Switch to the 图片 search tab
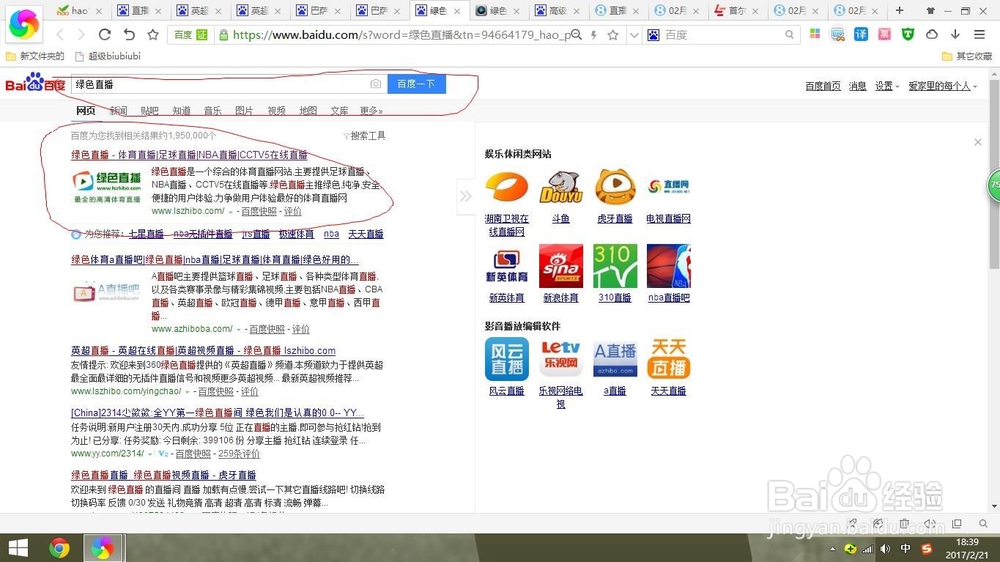This screenshot has width=1000, height=562. [x=244, y=111]
